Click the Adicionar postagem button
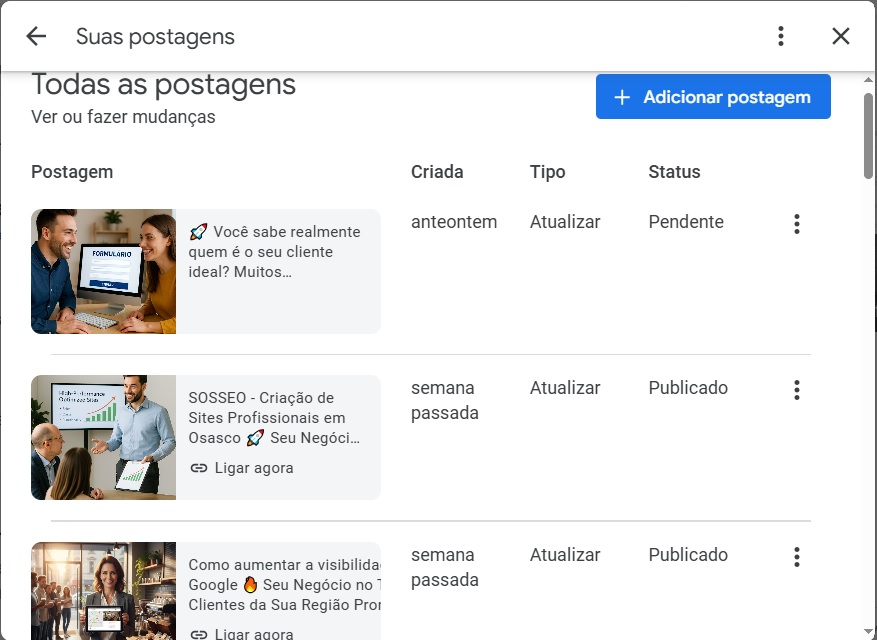 713,96
